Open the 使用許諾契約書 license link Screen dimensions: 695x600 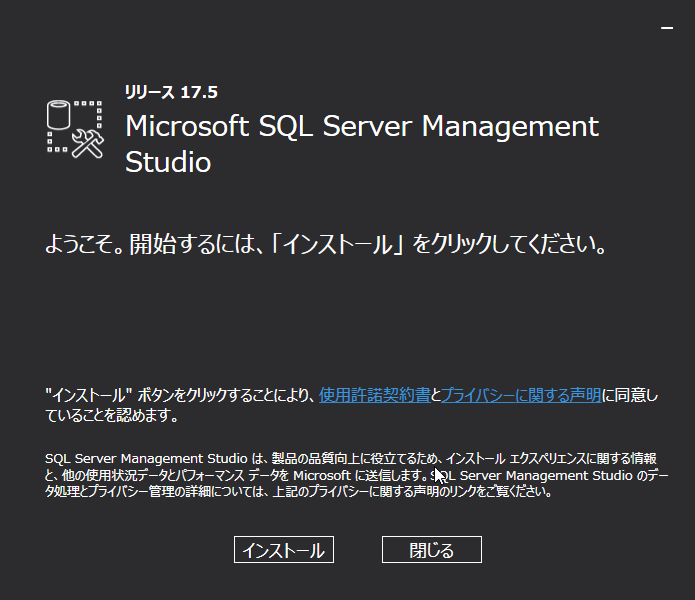(x=375, y=394)
